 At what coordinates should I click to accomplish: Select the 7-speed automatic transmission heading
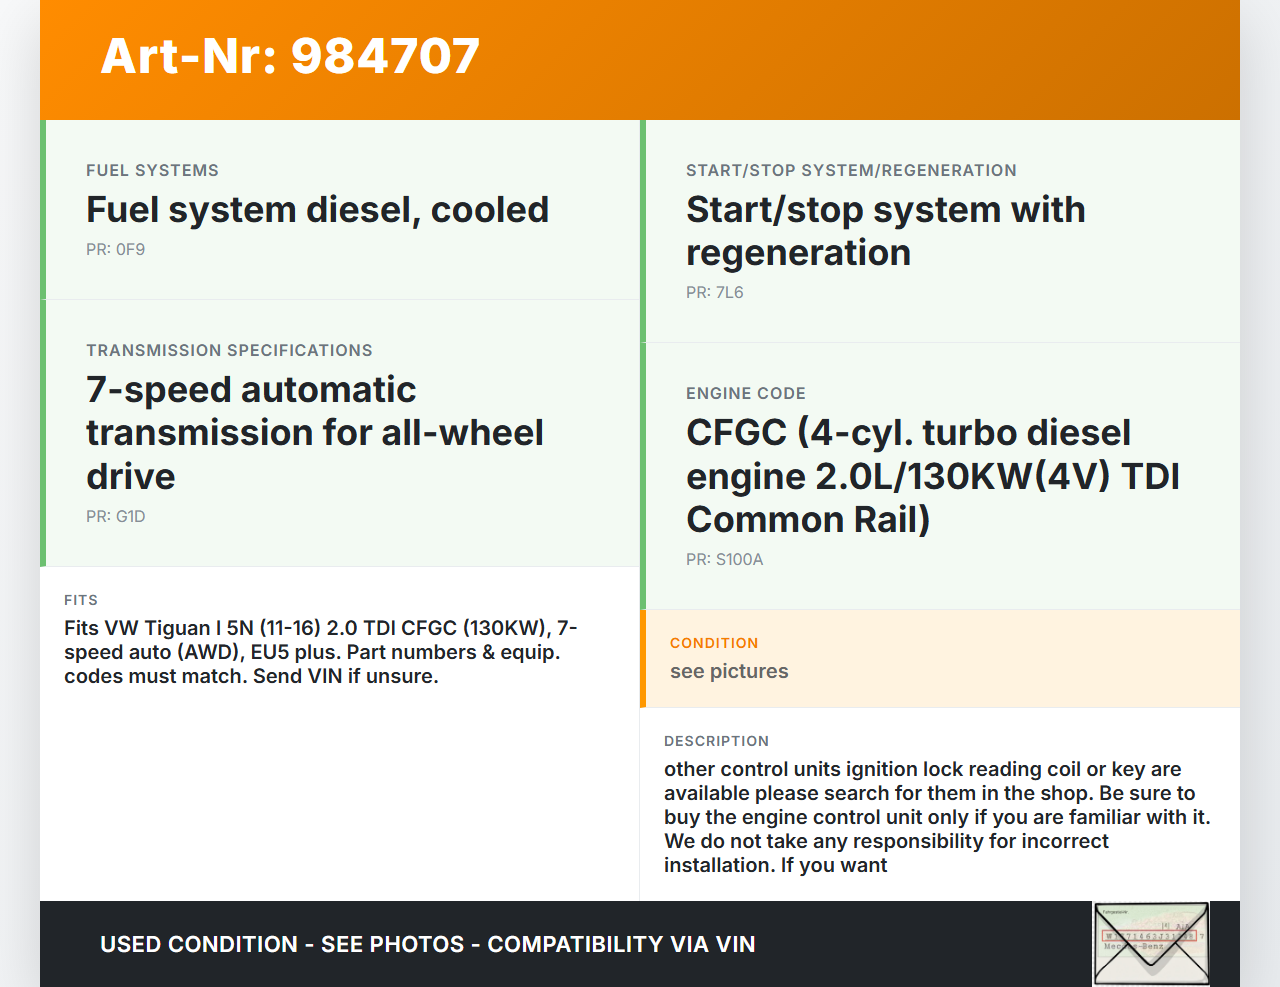click(x=314, y=432)
